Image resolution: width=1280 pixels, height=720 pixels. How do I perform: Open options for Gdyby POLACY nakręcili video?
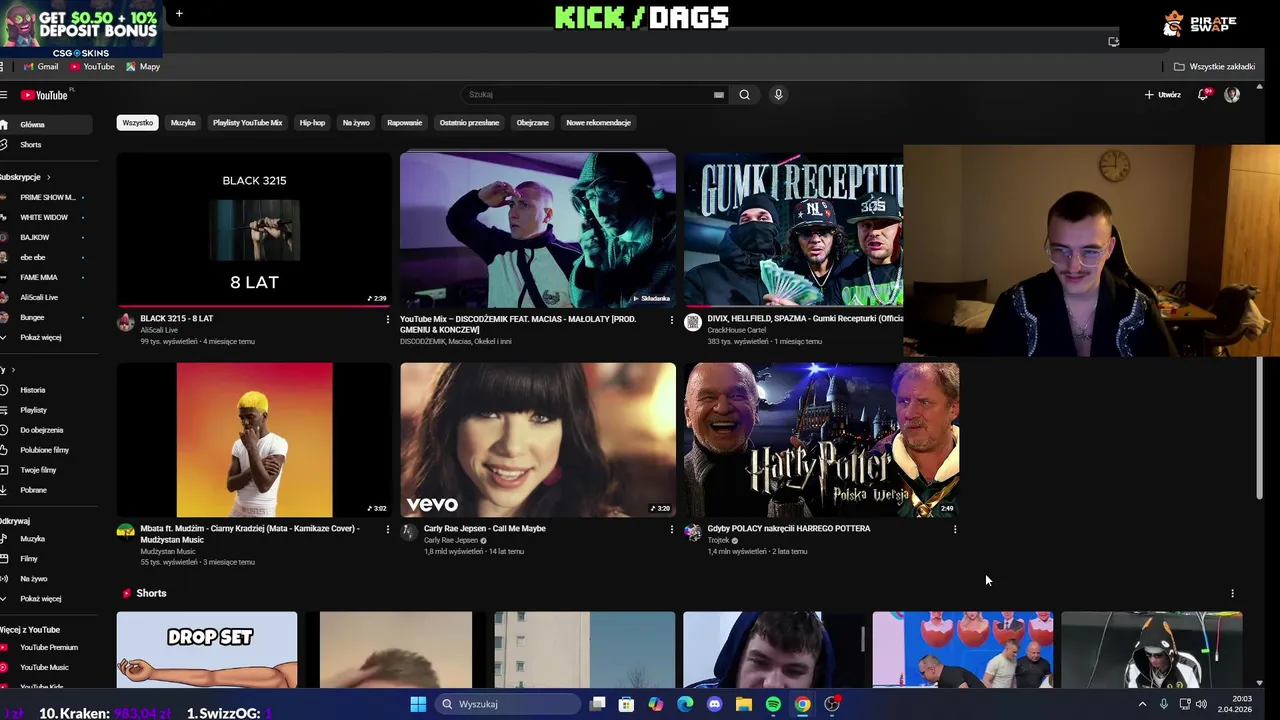(x=955, y=530)
